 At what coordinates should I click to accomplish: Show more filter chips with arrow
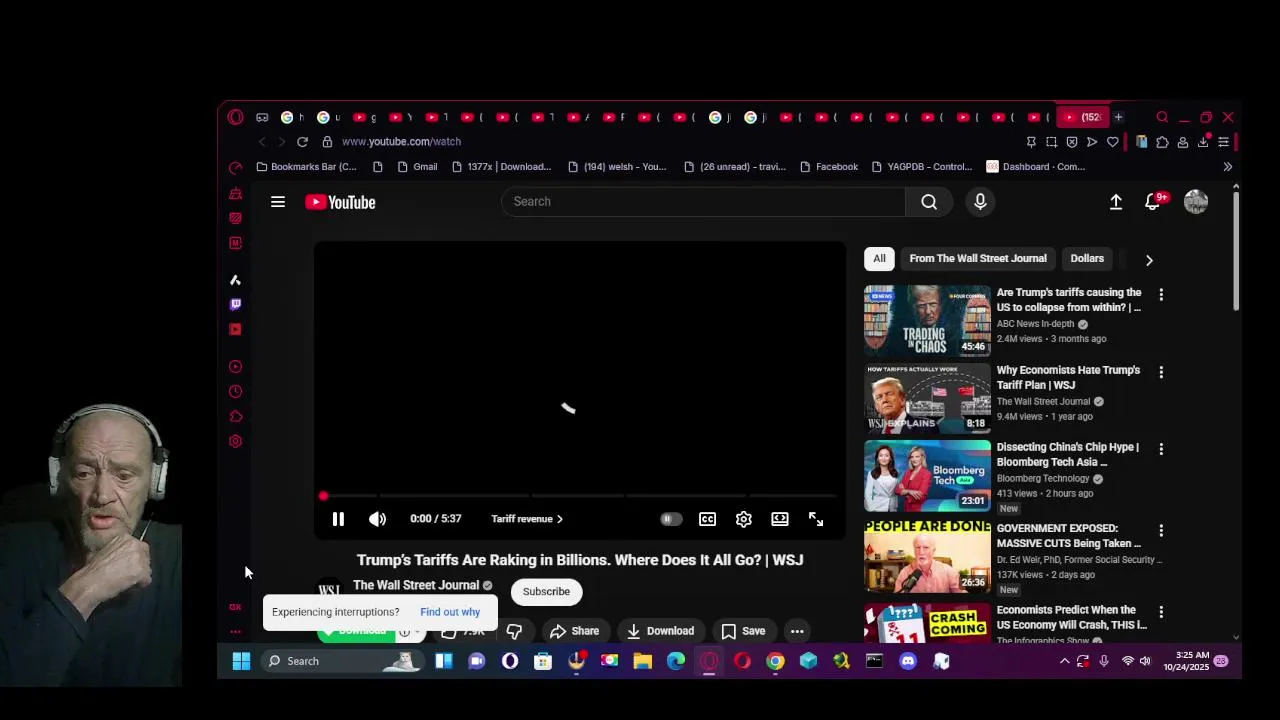(1149, 260)
